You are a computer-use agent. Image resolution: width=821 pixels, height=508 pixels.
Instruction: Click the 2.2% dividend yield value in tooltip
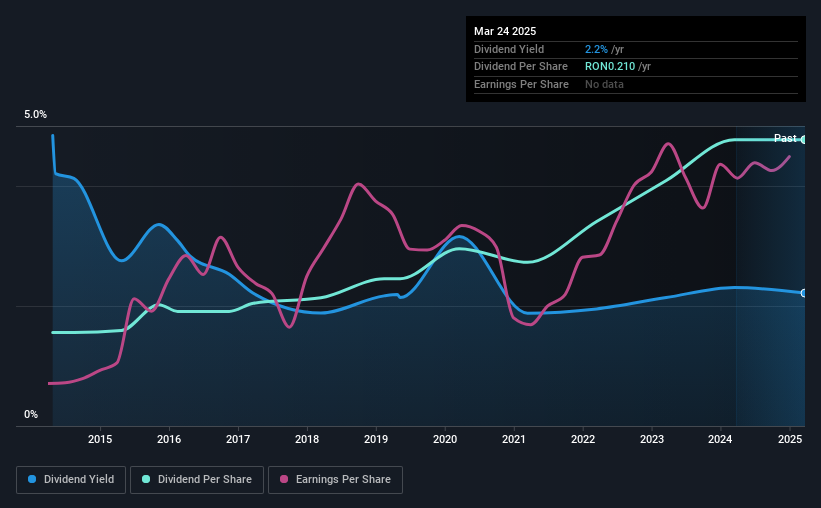596,49
